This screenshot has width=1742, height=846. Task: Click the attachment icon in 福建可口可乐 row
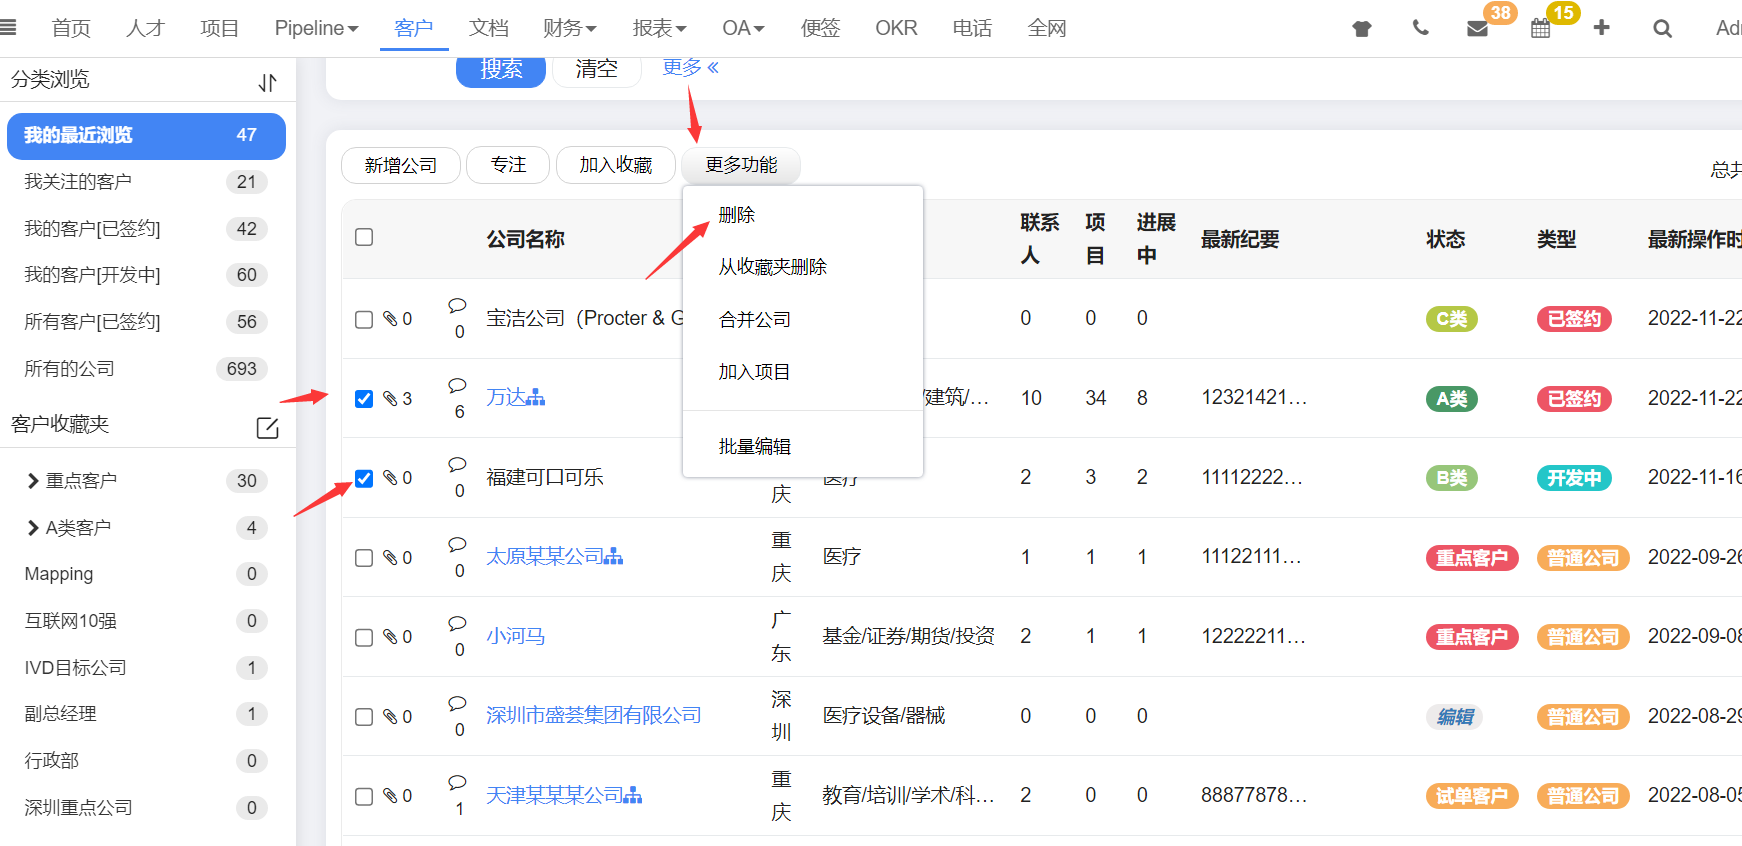point(390,477)
